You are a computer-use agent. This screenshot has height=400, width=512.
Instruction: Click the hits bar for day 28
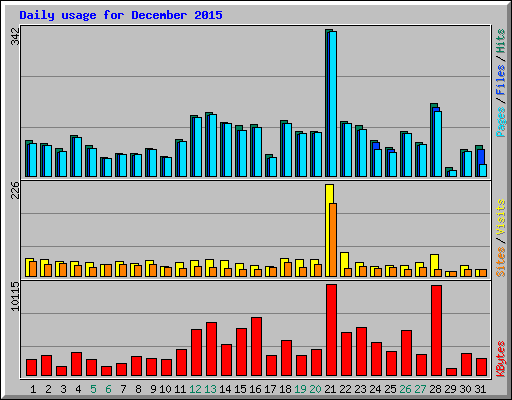coord(433,140)
